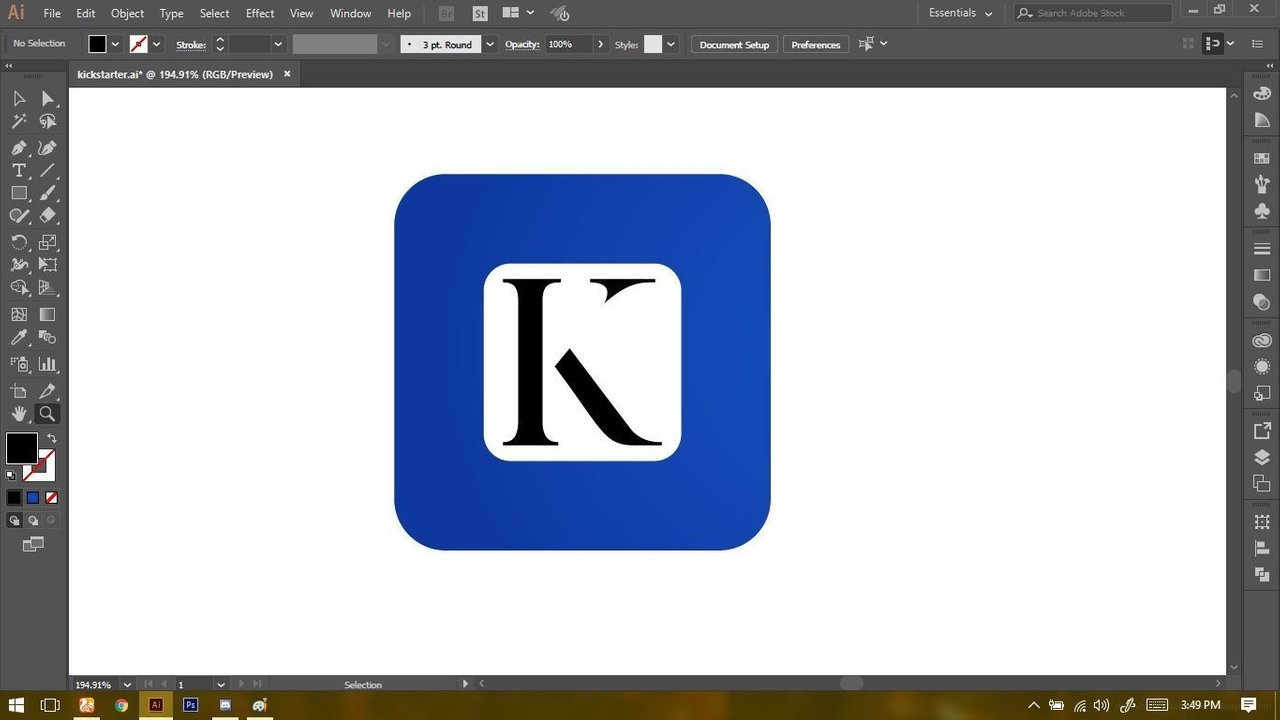The height and width of the screenshot is (720, 1280).
Task: Pick the Line Segment tool
Action: click(47, 171)
